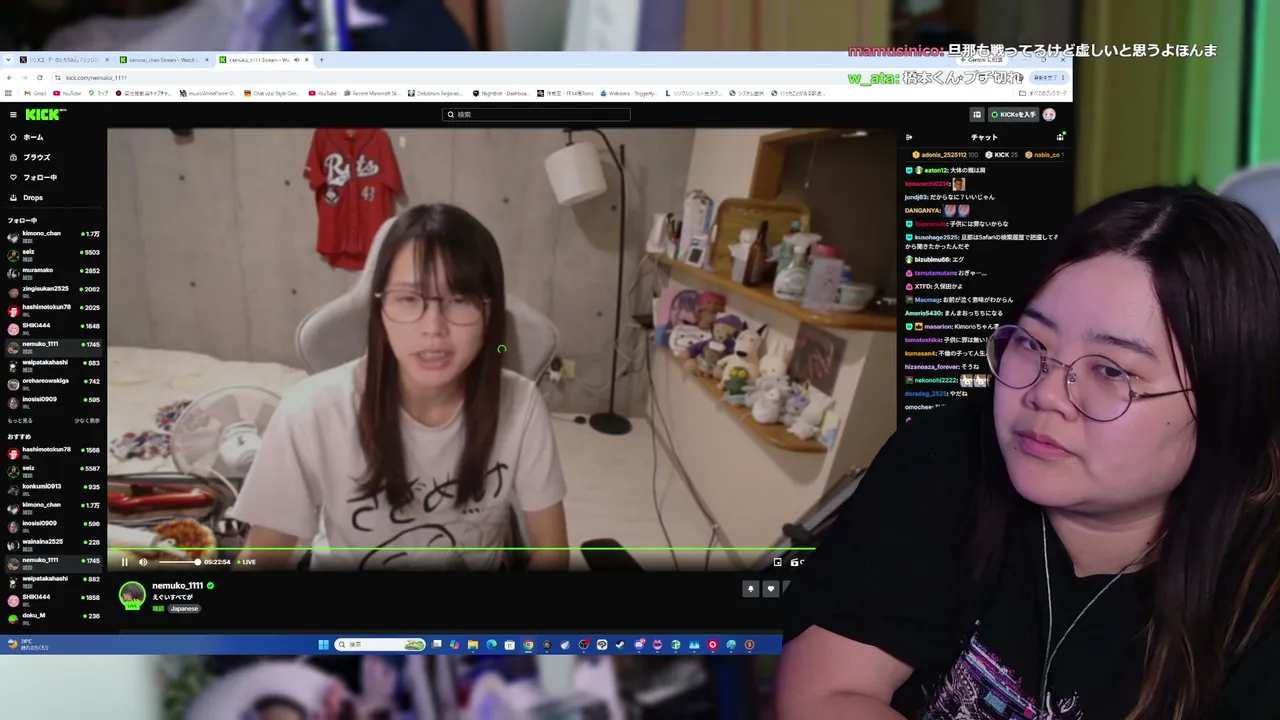Open the weather widget on the taskbar

click(28, 645)
